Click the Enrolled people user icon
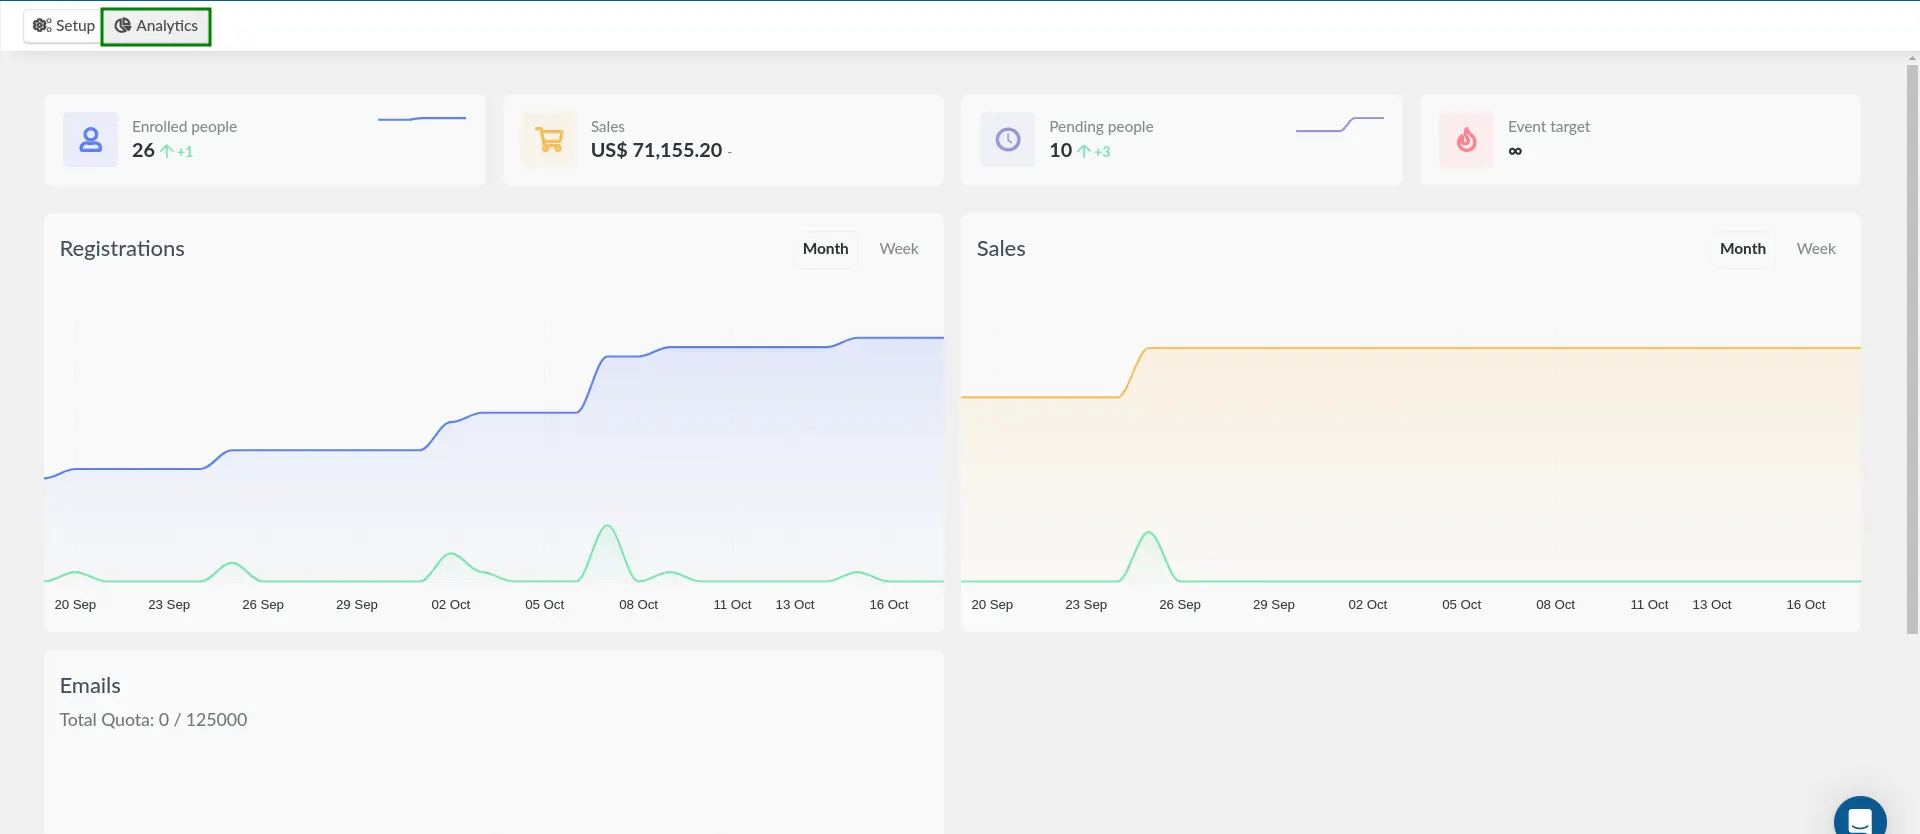1920x834 pixels. 91,140
